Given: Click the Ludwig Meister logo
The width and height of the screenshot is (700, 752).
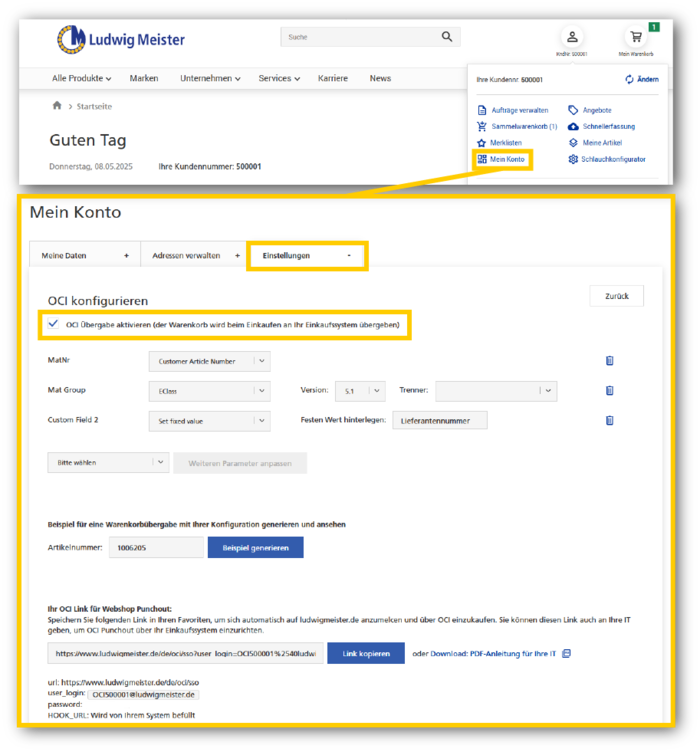Looking at the screenshot, I should tap(121, 40).
